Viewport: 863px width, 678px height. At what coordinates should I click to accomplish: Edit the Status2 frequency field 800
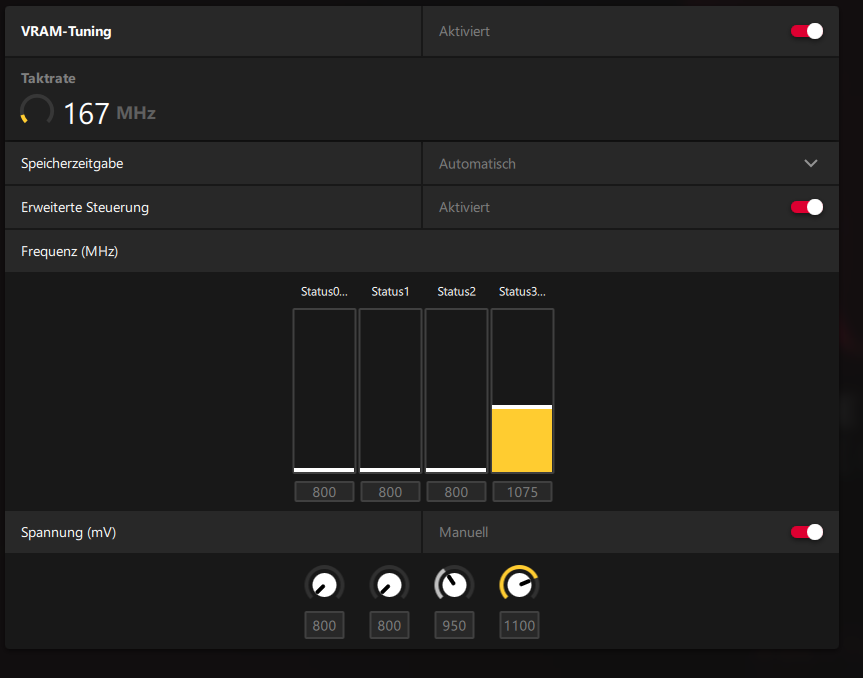(456, 491)
